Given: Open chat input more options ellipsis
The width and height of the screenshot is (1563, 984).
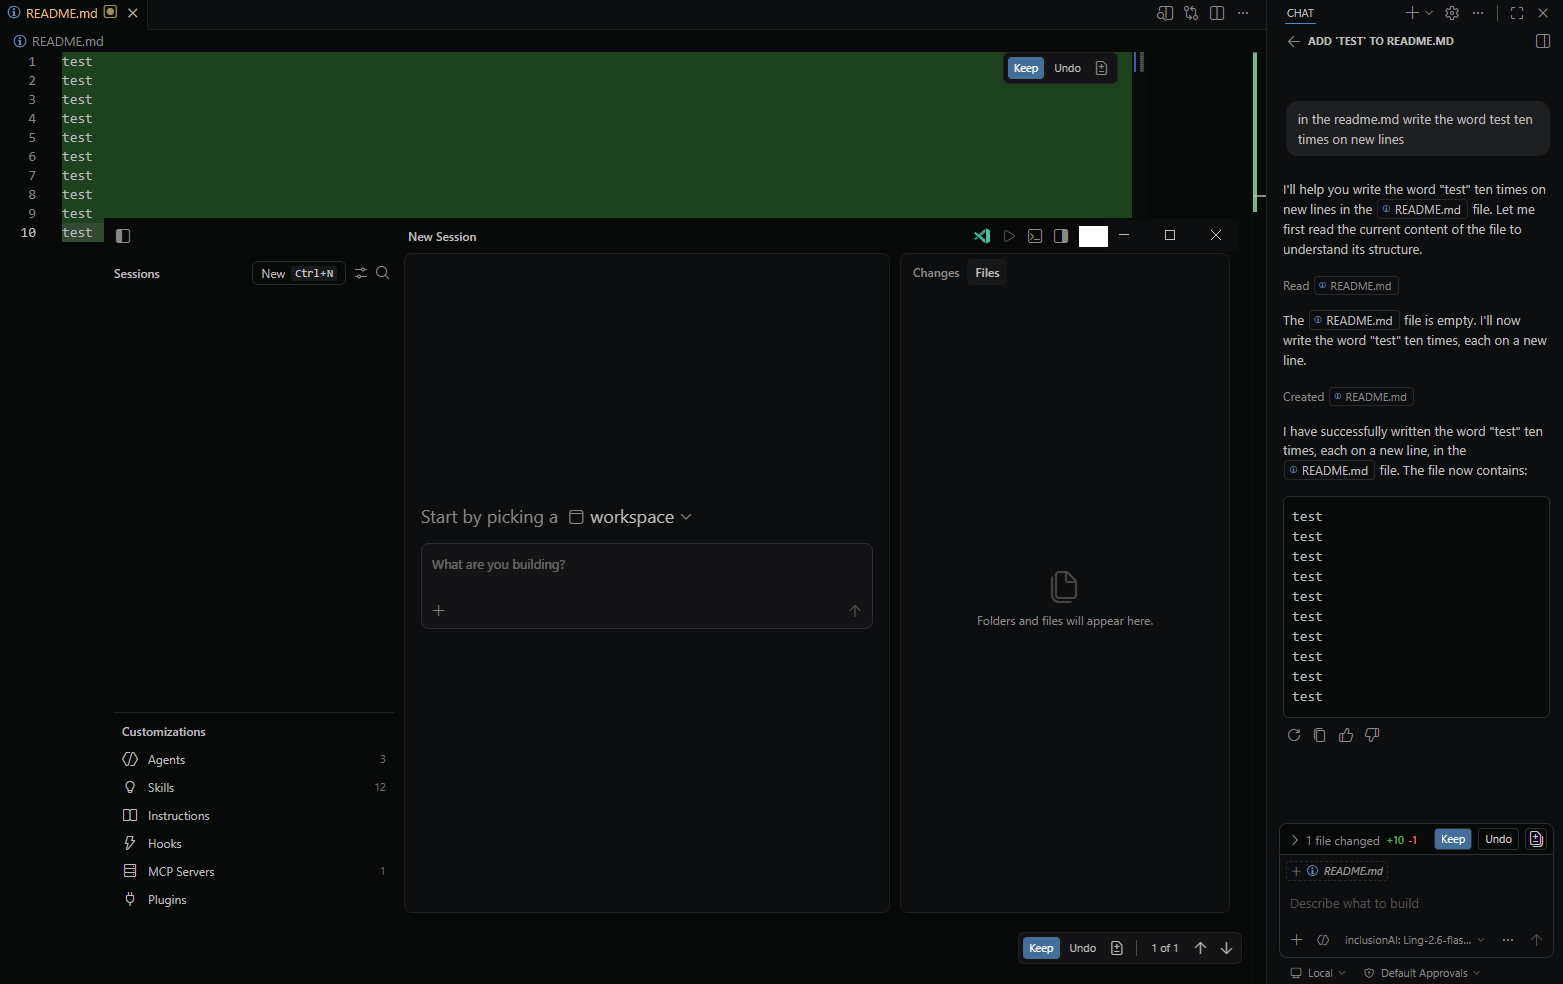Looking at the screenshot, I should coord(1508,940).
